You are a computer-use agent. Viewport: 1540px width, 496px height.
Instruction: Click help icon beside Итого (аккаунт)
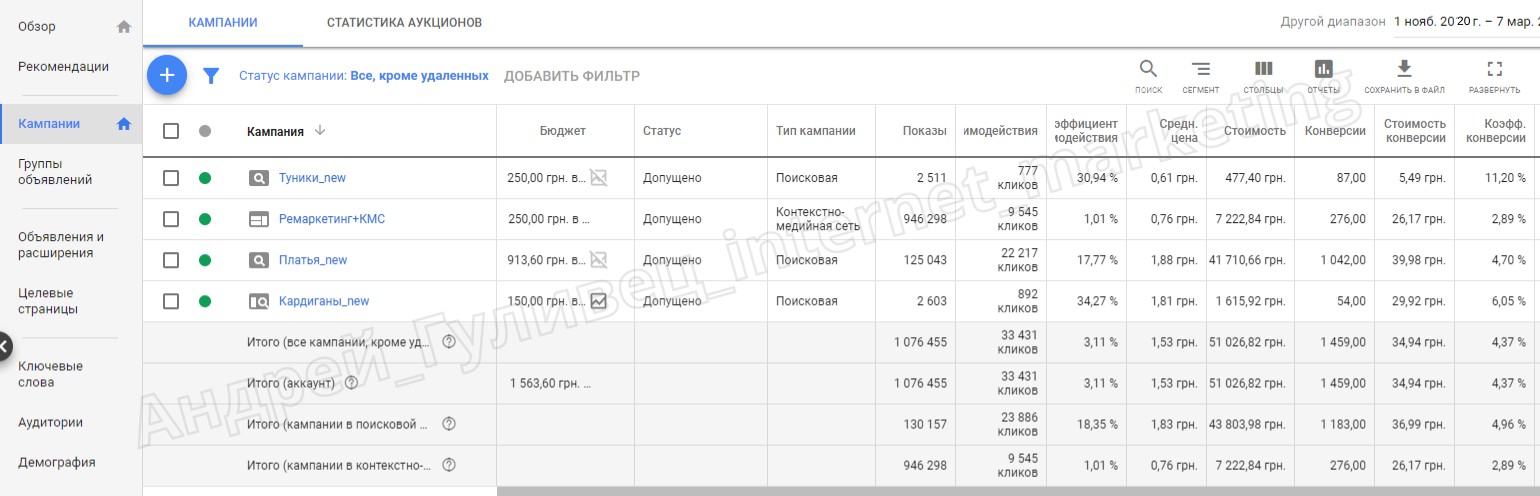coord(351,383)
